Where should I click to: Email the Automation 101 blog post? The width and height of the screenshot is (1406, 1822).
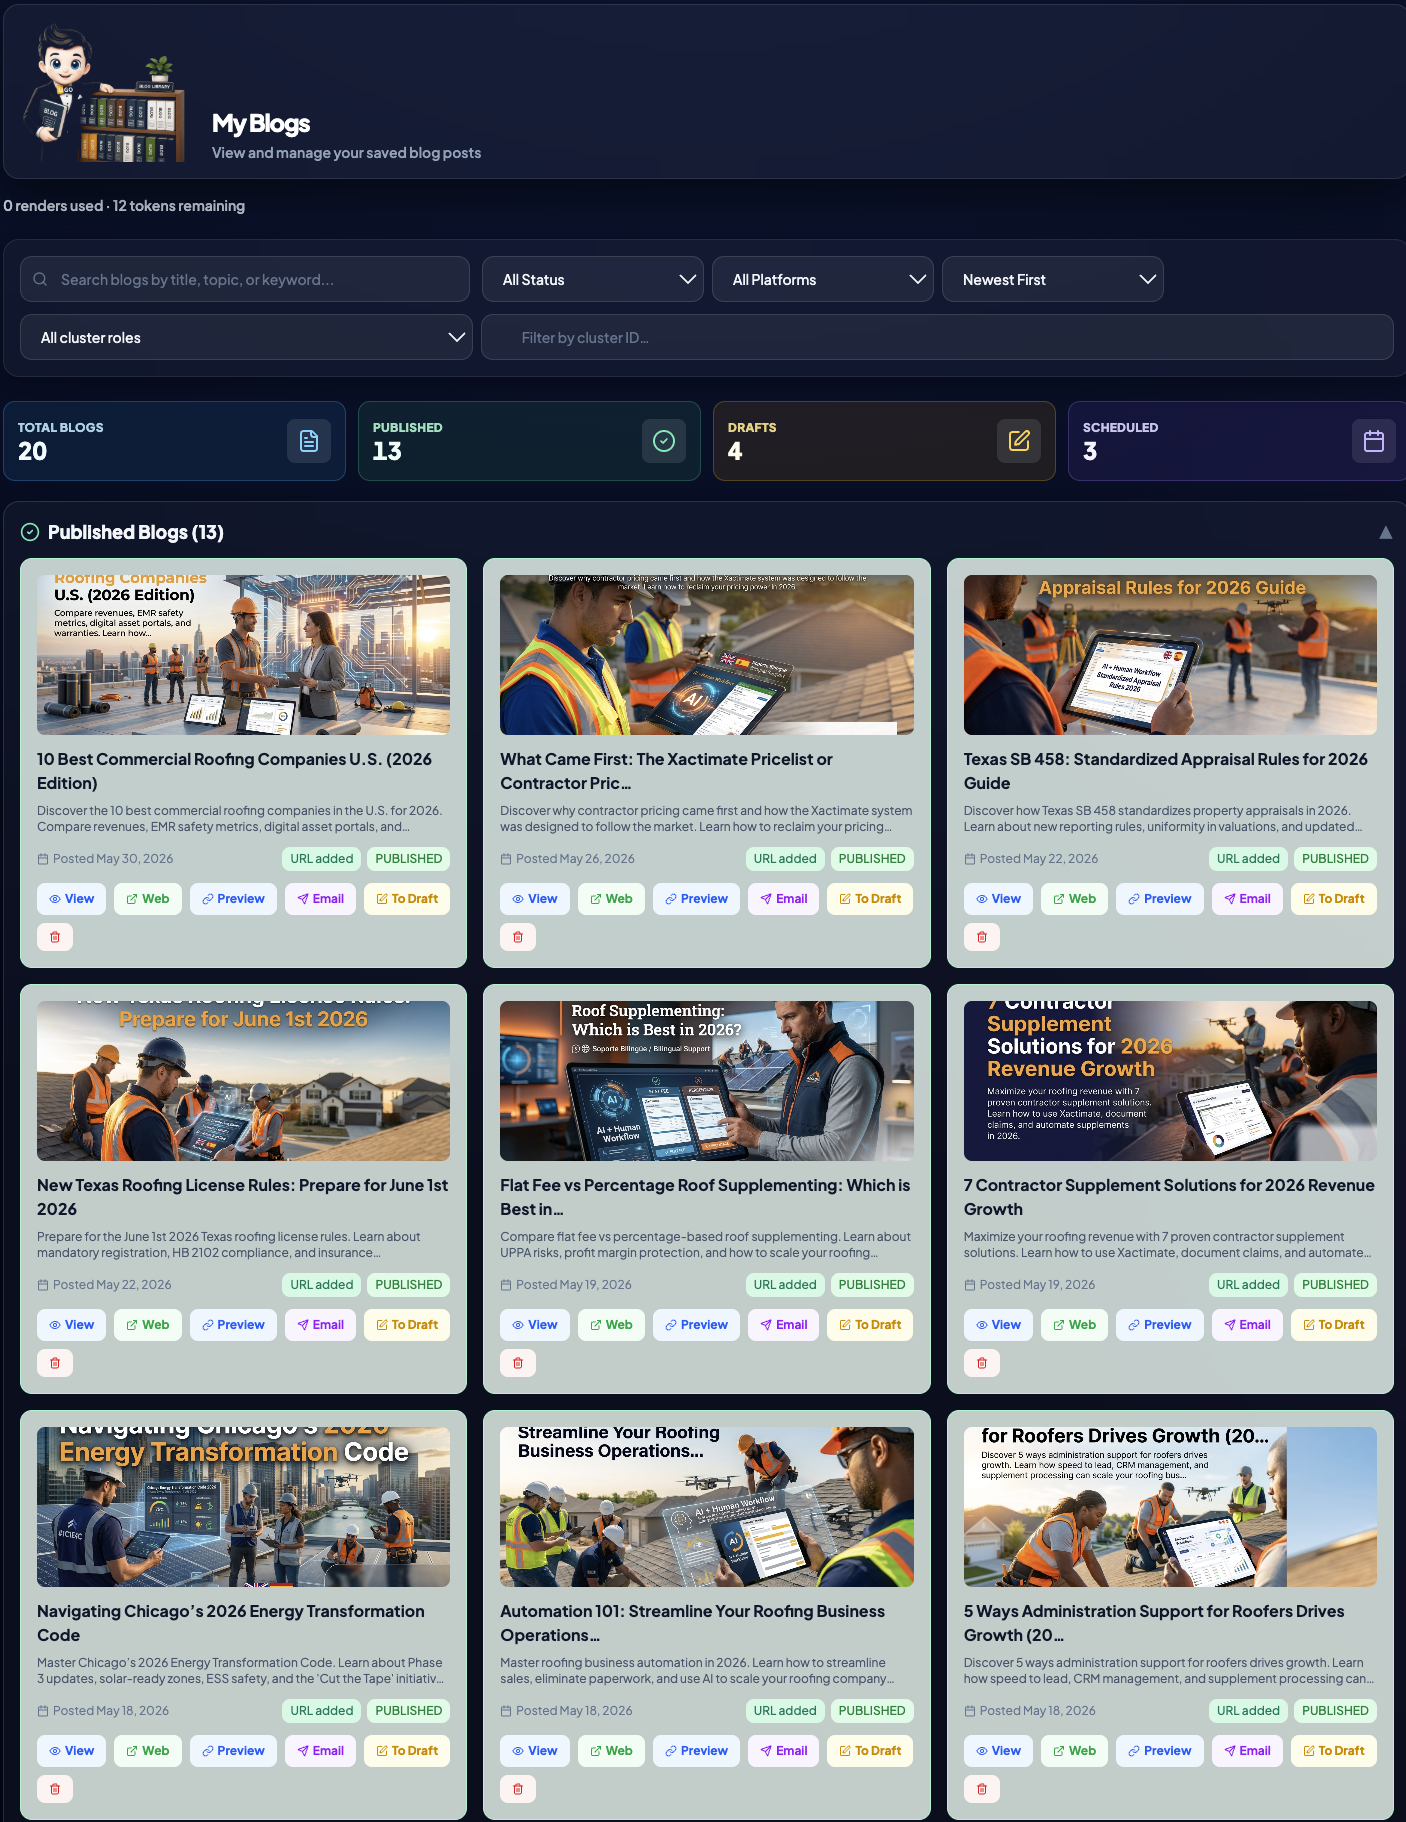point(784,1751)
